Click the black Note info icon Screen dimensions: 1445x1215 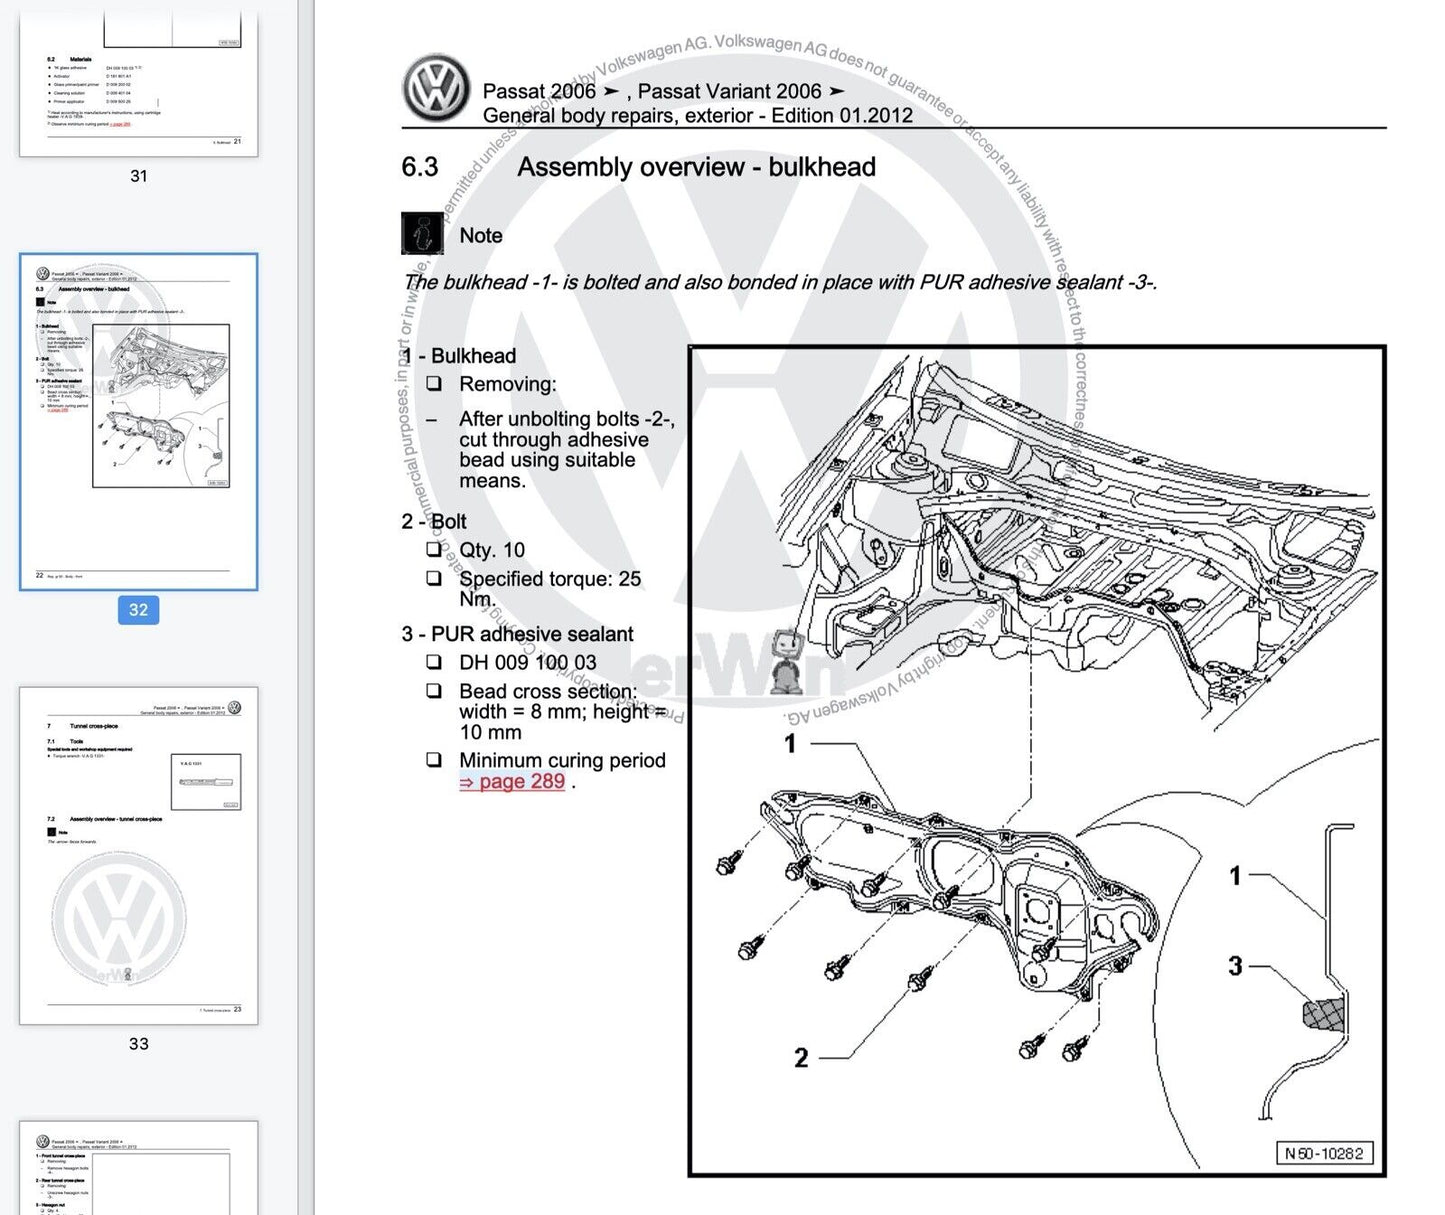tap(422, 233)
